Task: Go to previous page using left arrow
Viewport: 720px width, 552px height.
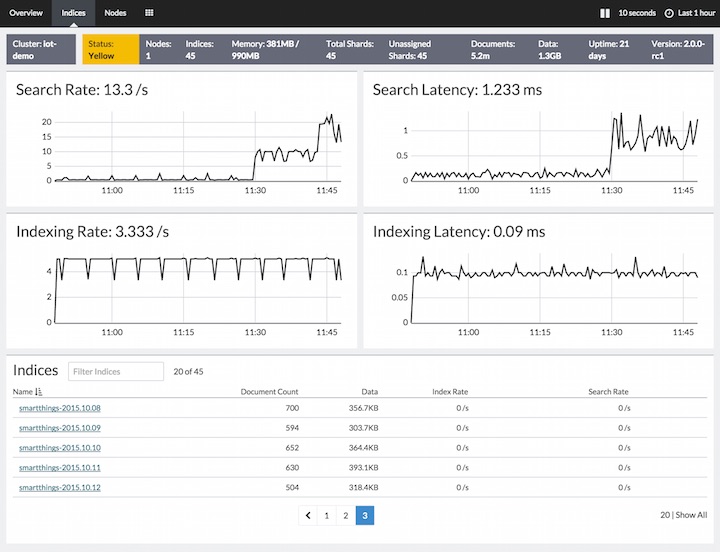Action: (x=306, y=515)
